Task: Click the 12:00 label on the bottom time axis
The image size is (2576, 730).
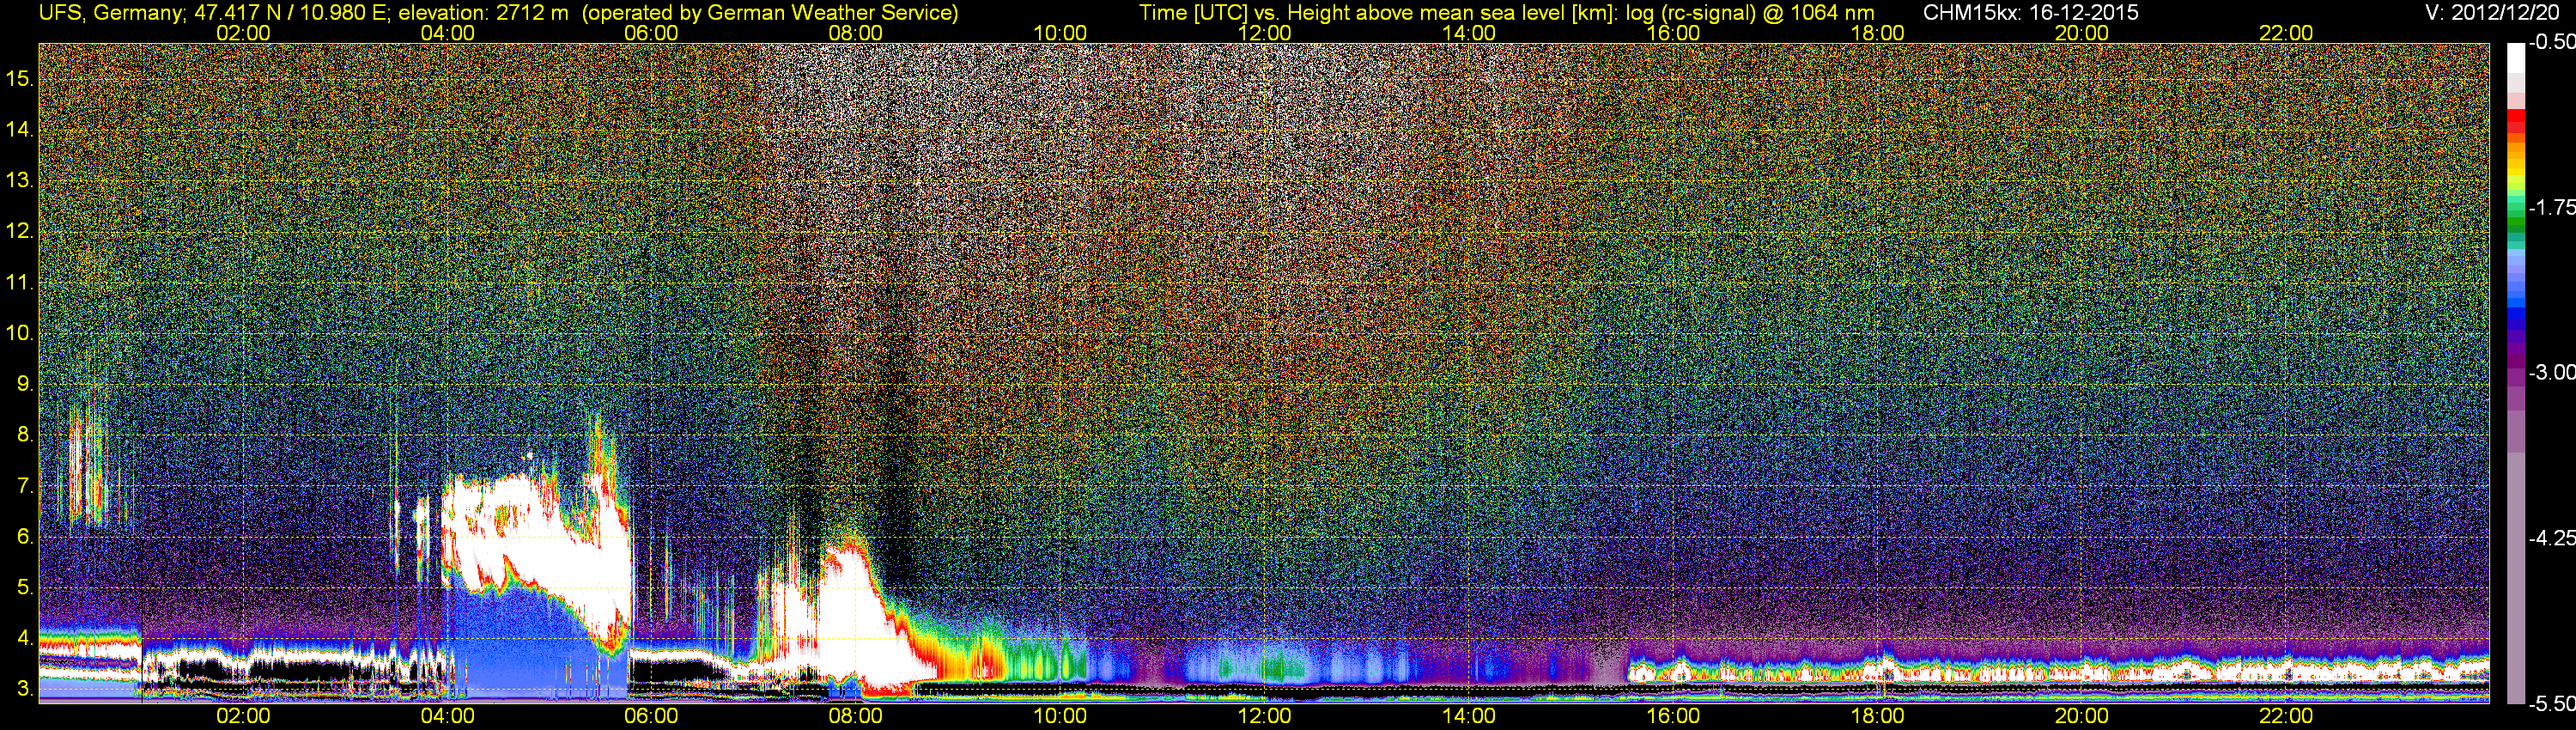Action: pos(1264,716)
